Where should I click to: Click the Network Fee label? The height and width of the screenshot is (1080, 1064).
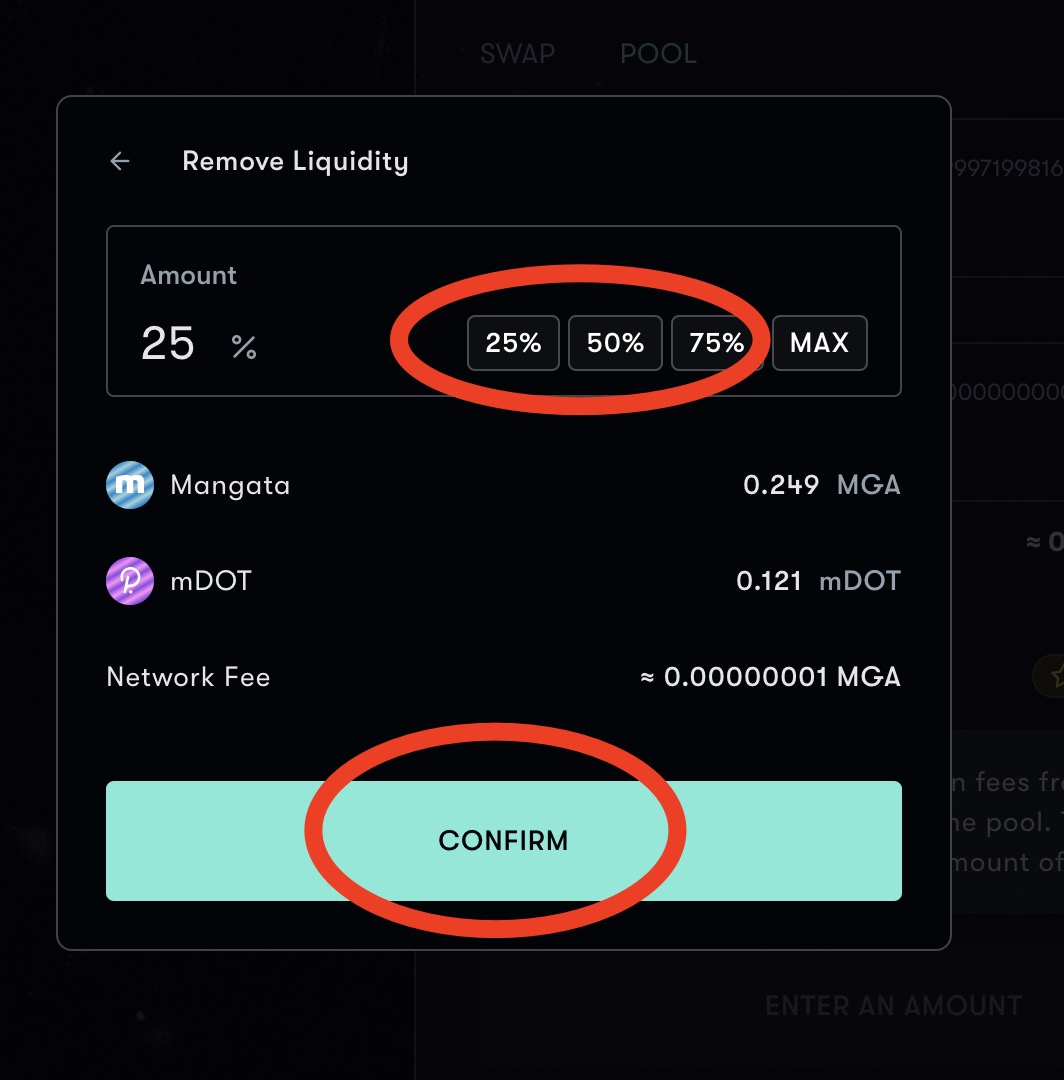tap(188, 677)
